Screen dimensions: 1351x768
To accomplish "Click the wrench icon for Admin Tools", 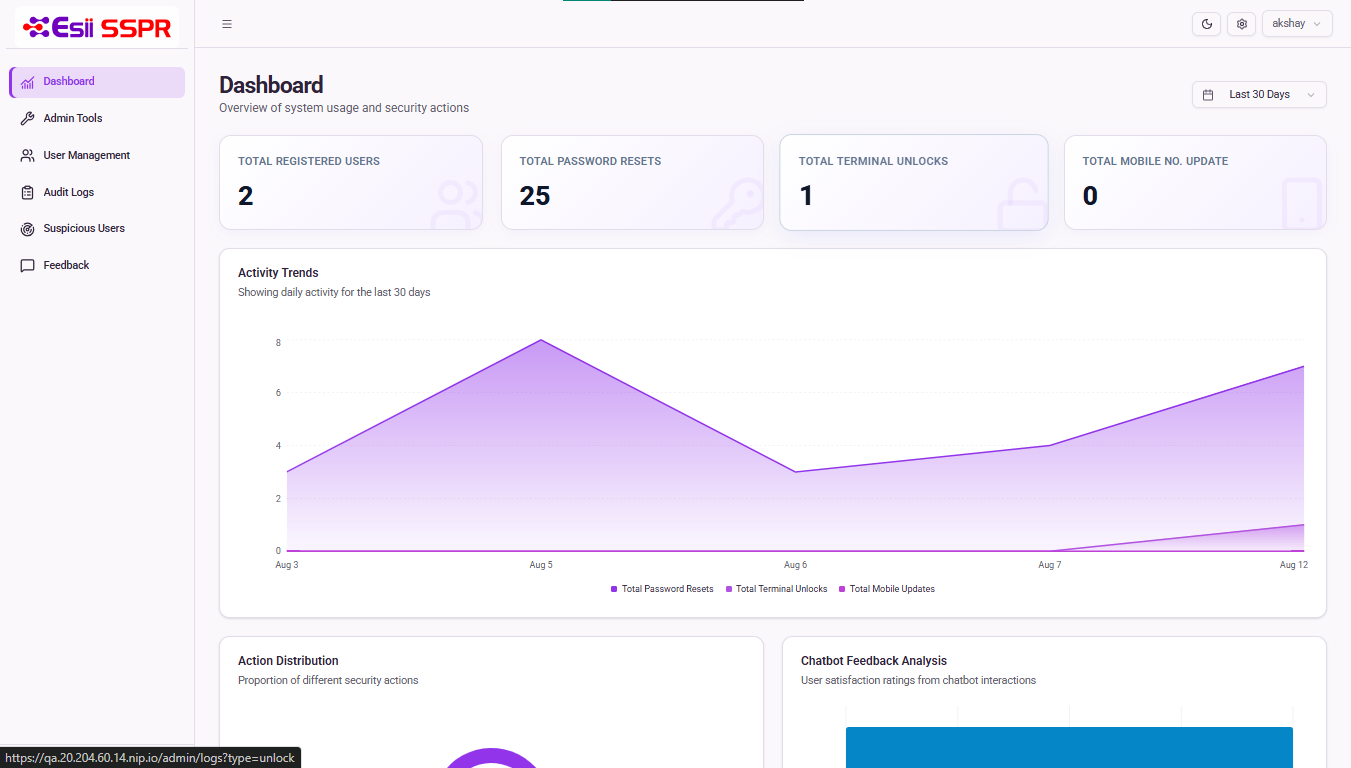I will pyautogui.click(x=27, y=119).
